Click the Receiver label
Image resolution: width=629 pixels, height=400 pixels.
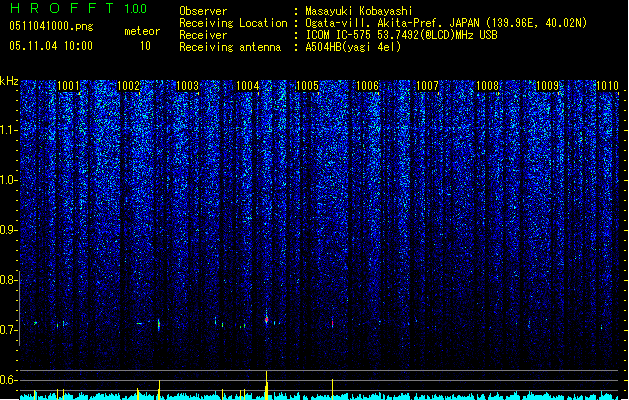pos(203,35)
